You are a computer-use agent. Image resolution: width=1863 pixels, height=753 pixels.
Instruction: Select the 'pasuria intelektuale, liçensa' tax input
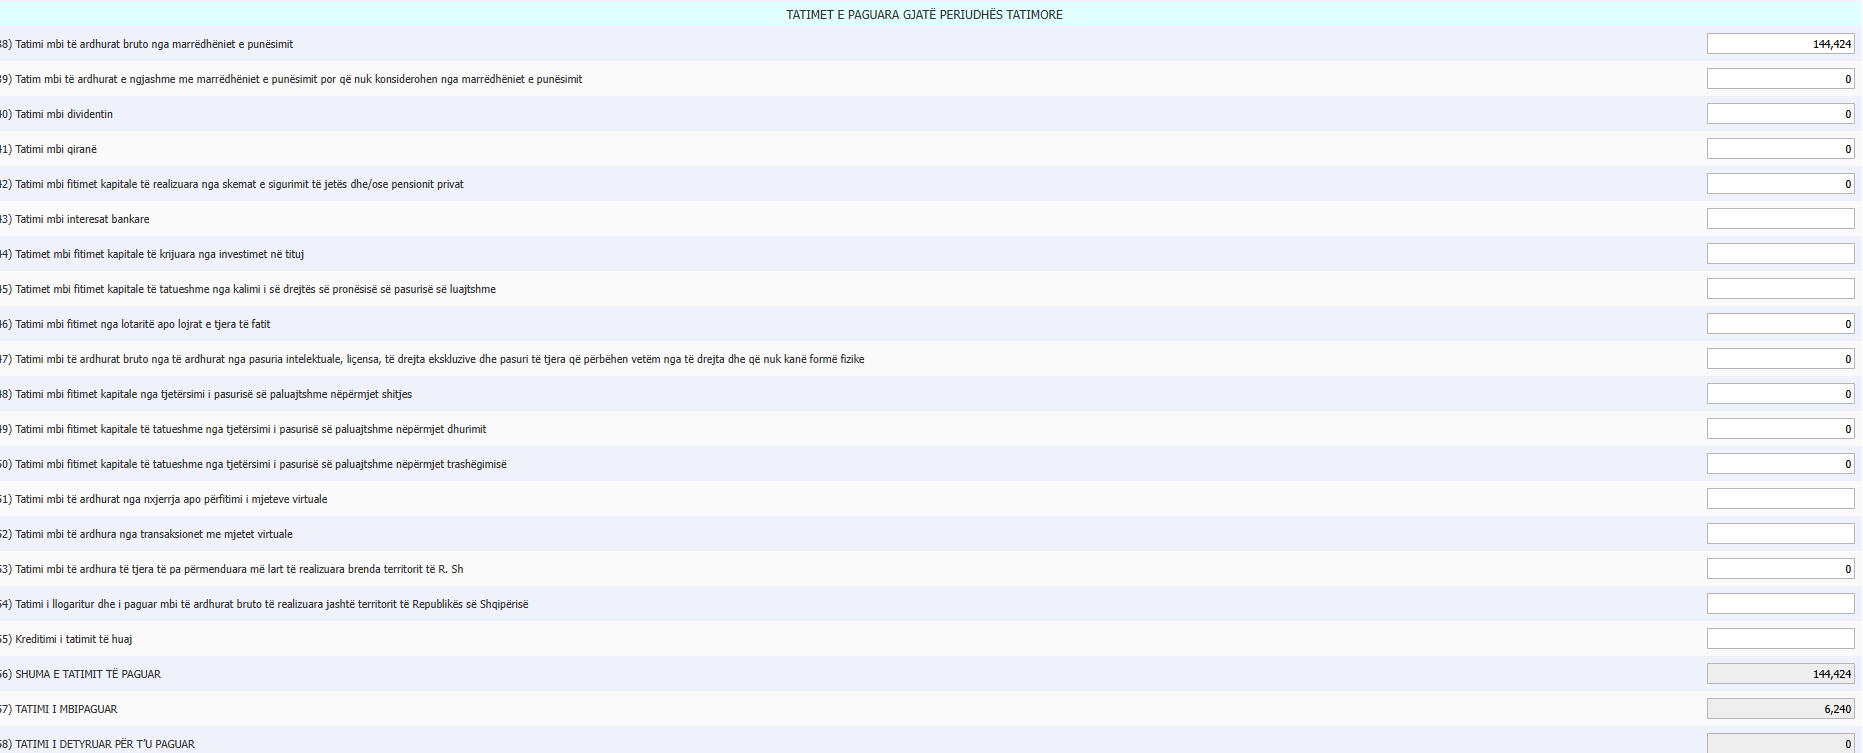[x=1780, y=359]
